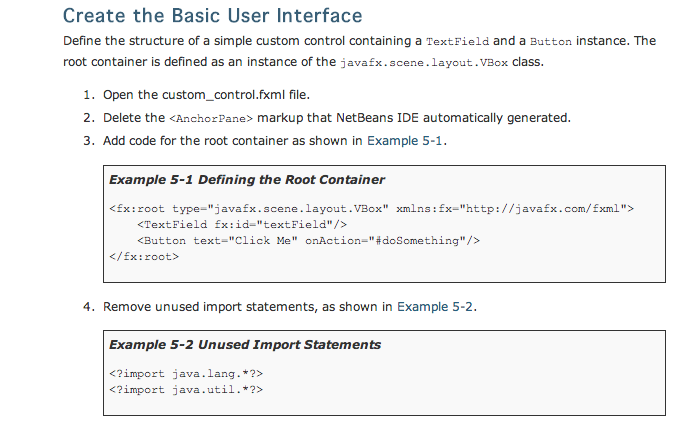The height and width of the screenshot is (432, 684).
Task: Click the opening <fx:root type=...> code line
Action: click(x=370, y=208)
